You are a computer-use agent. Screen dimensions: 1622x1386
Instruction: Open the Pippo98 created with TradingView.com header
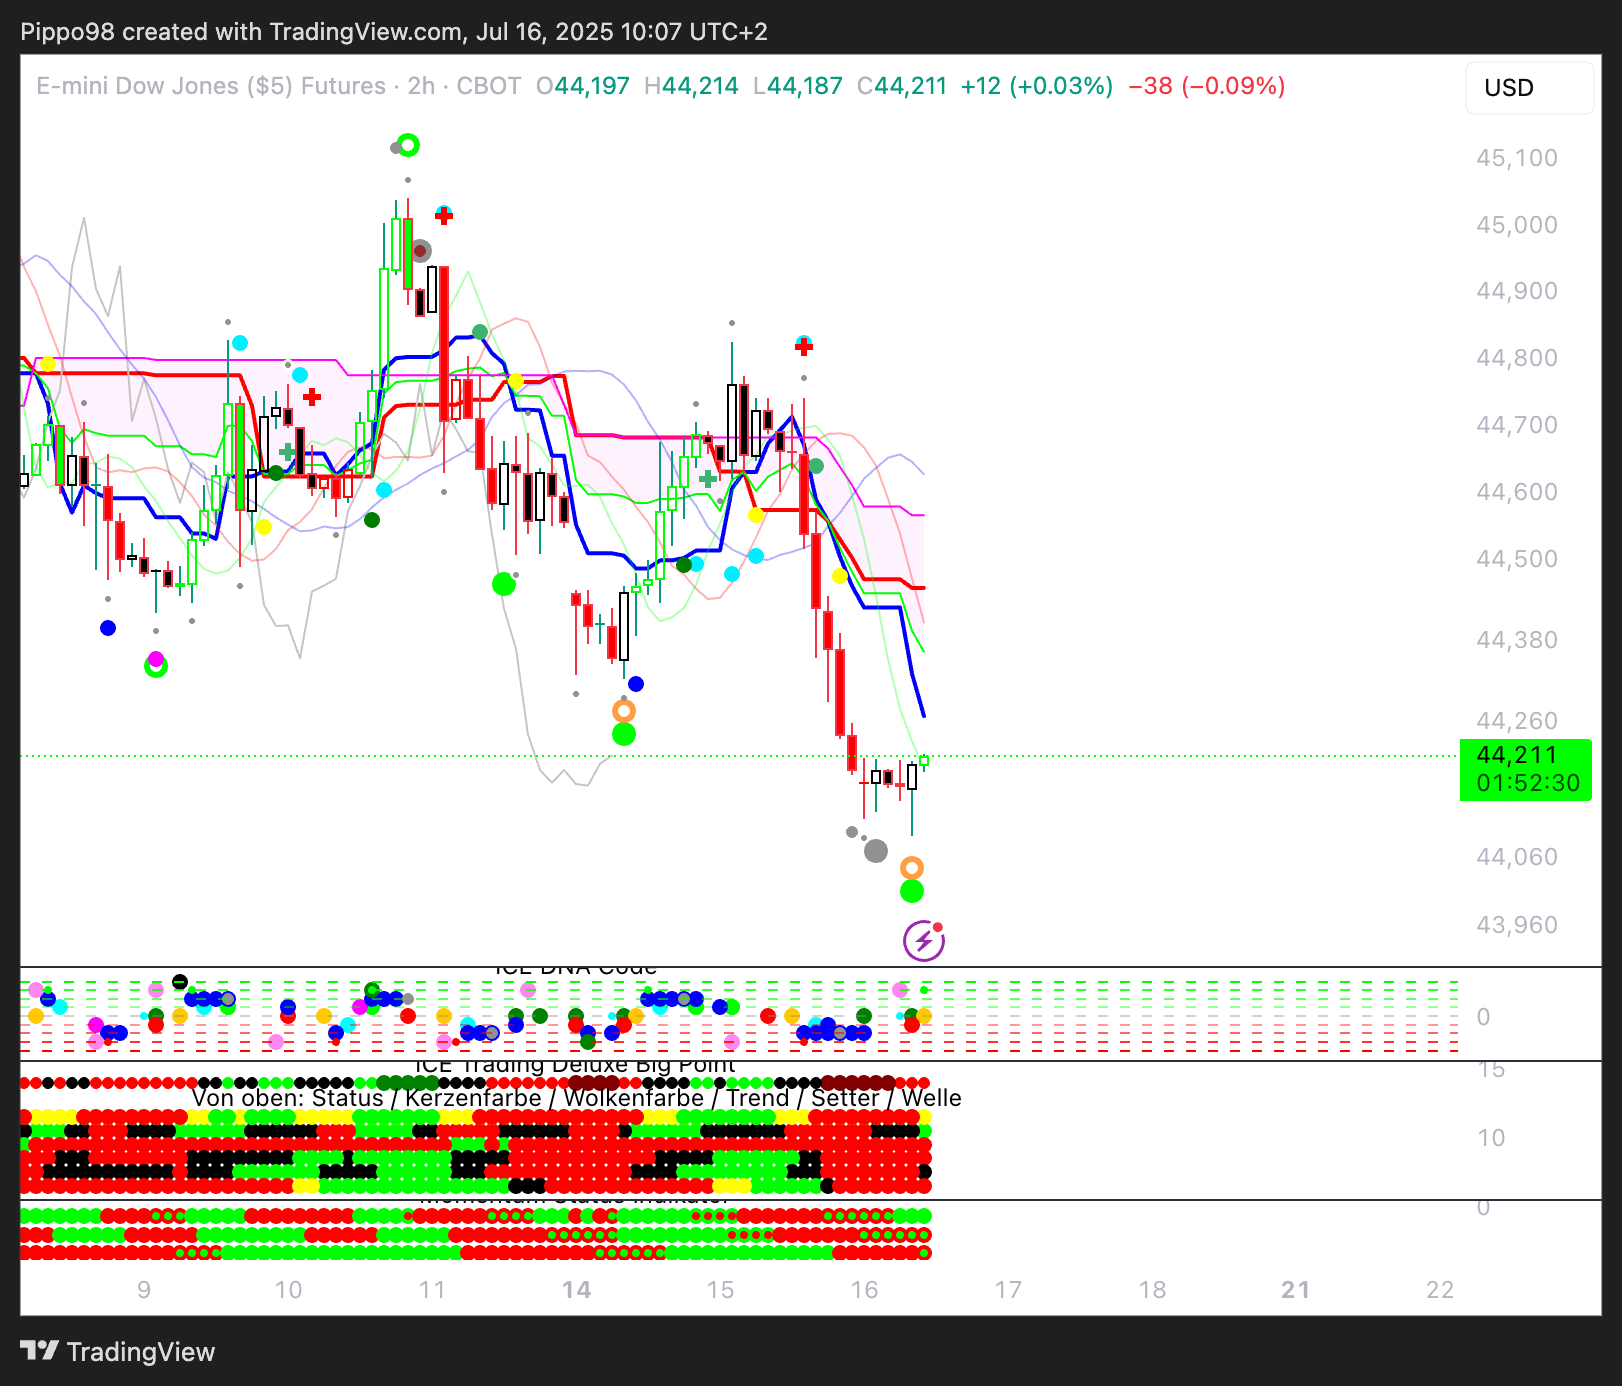tap(394, 32)
